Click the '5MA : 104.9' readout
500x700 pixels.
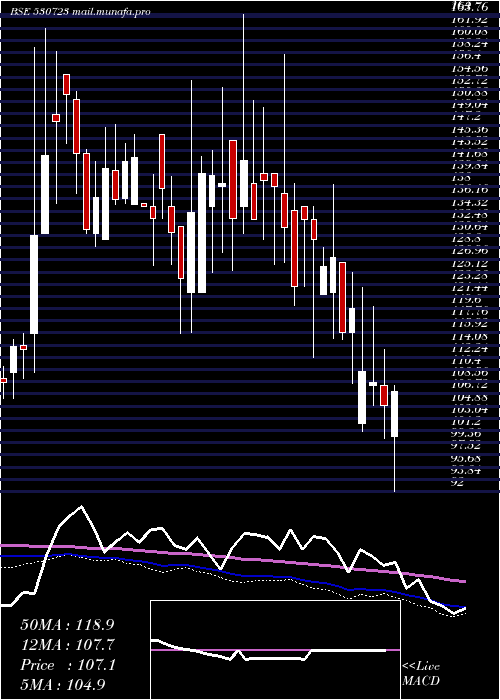tap(64, 684)
